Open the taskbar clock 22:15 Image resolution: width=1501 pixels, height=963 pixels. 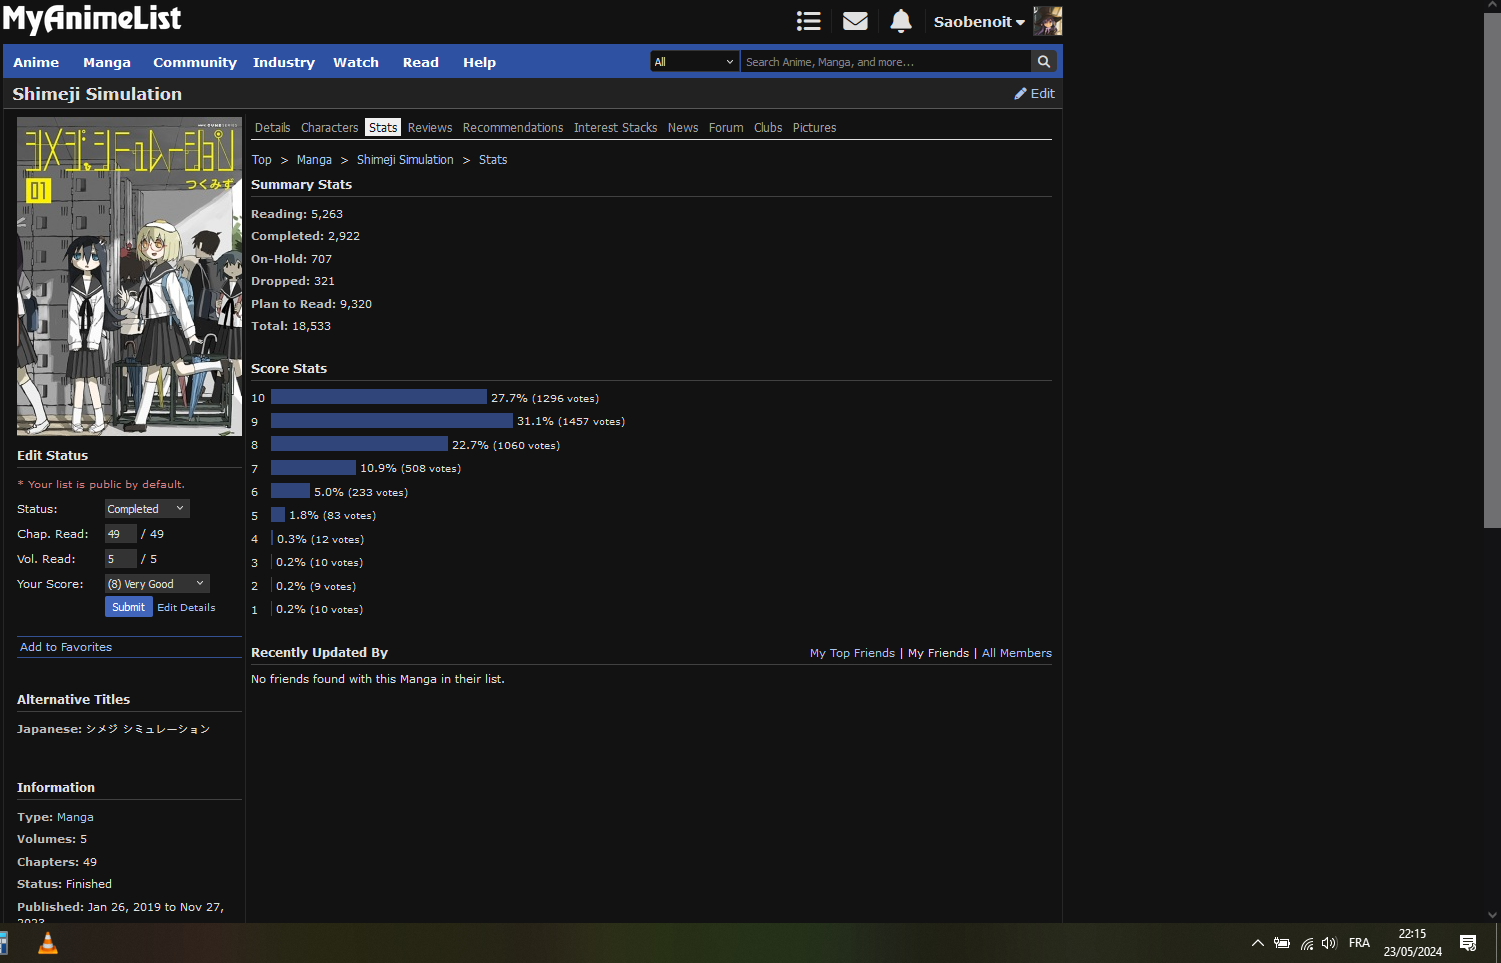tap(1413, 943)
